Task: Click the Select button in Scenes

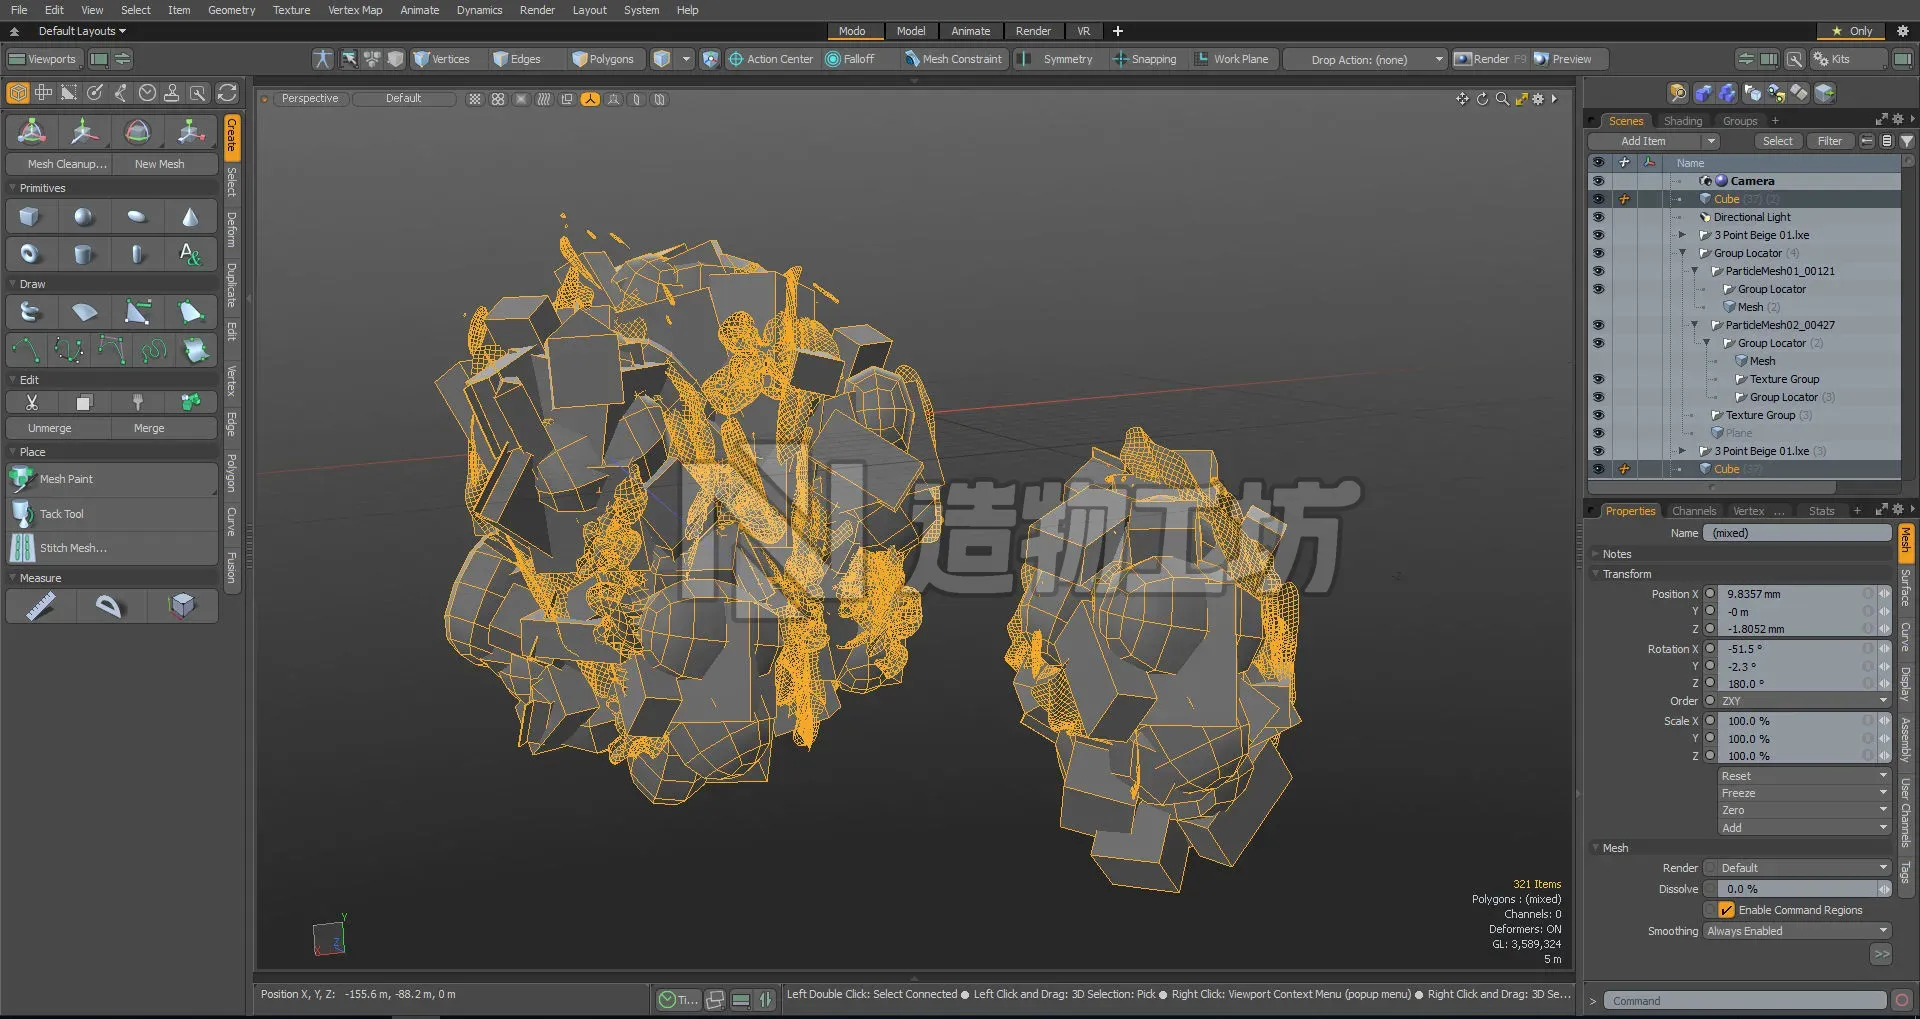Action: point(1777,141)
